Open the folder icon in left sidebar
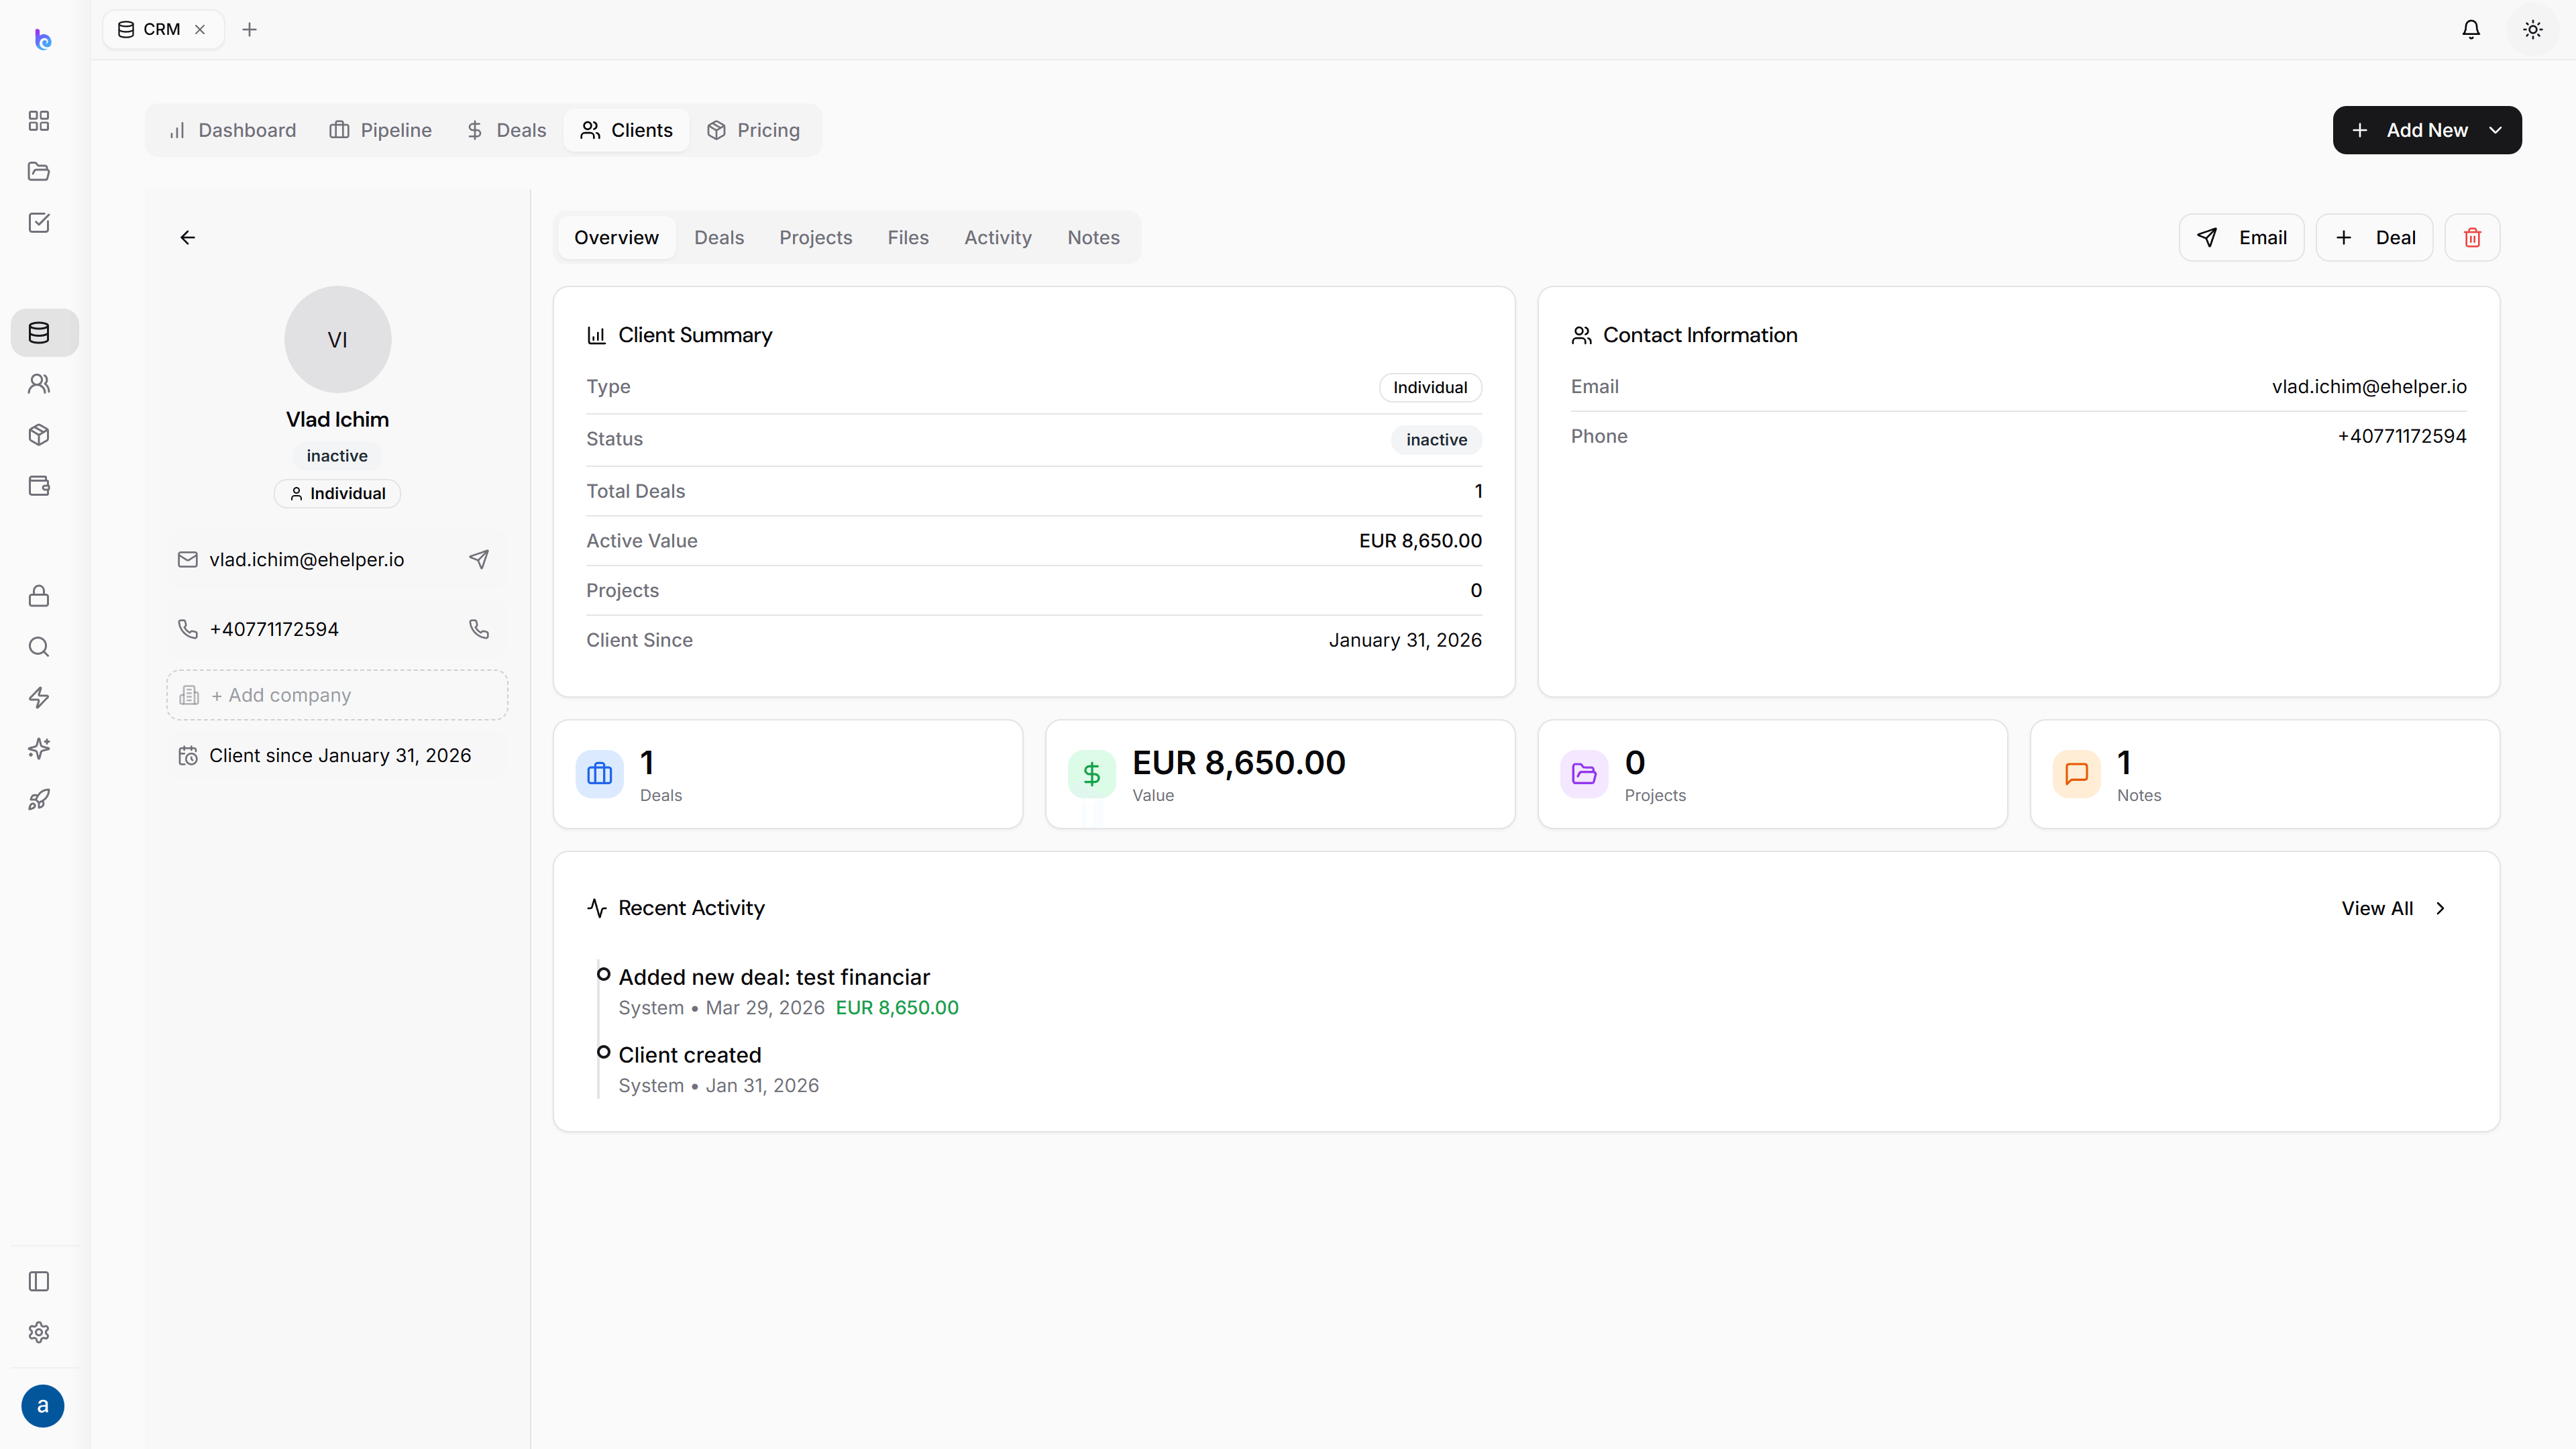This screenshot has height=1449, width=2576. [39, 171]
